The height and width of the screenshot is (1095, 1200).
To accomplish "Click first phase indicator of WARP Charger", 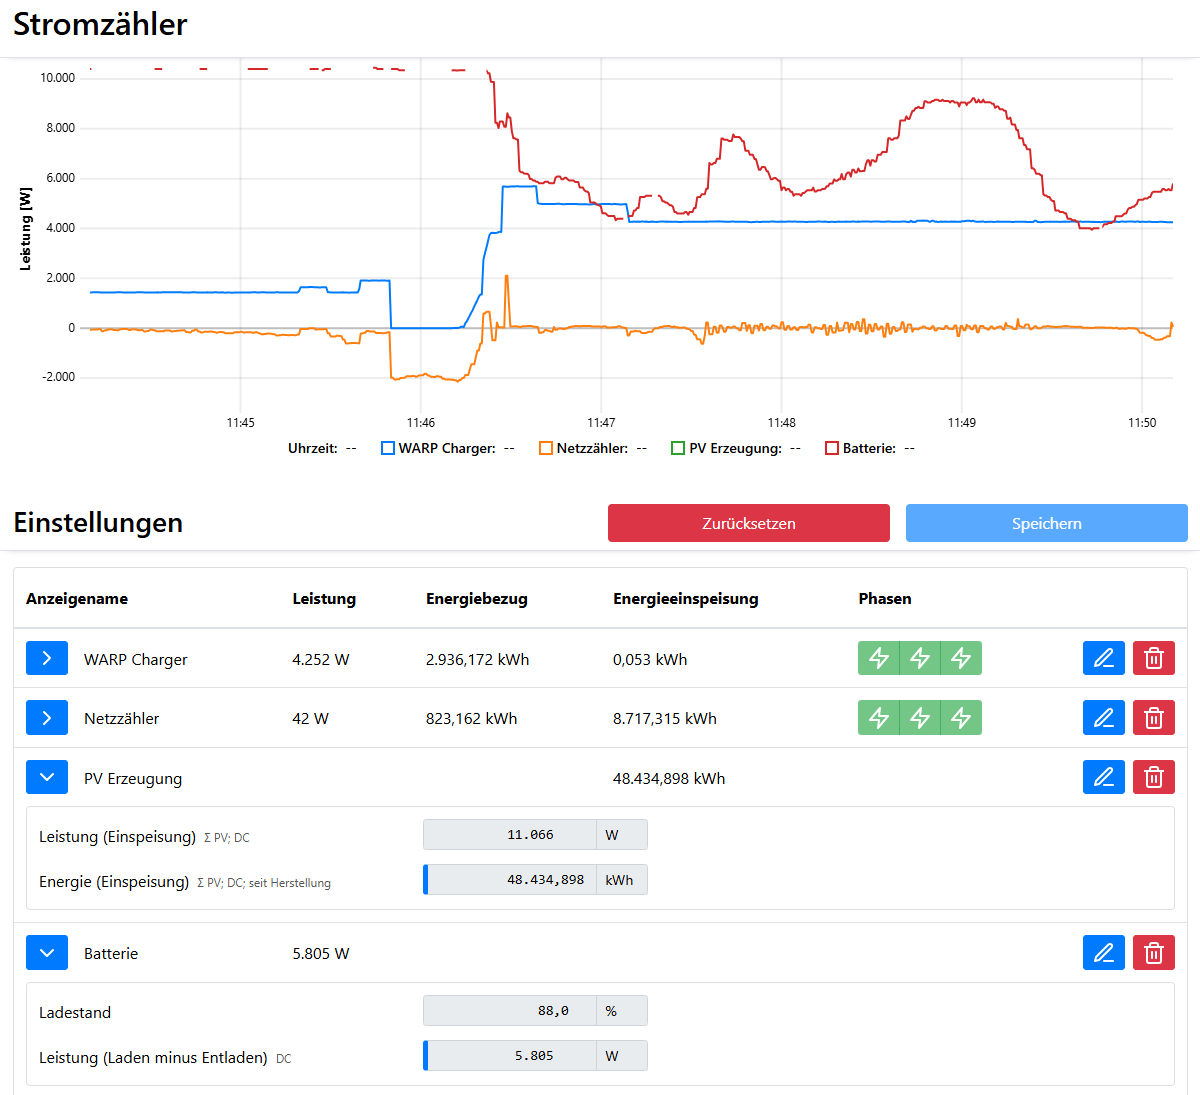I will 879,658.
